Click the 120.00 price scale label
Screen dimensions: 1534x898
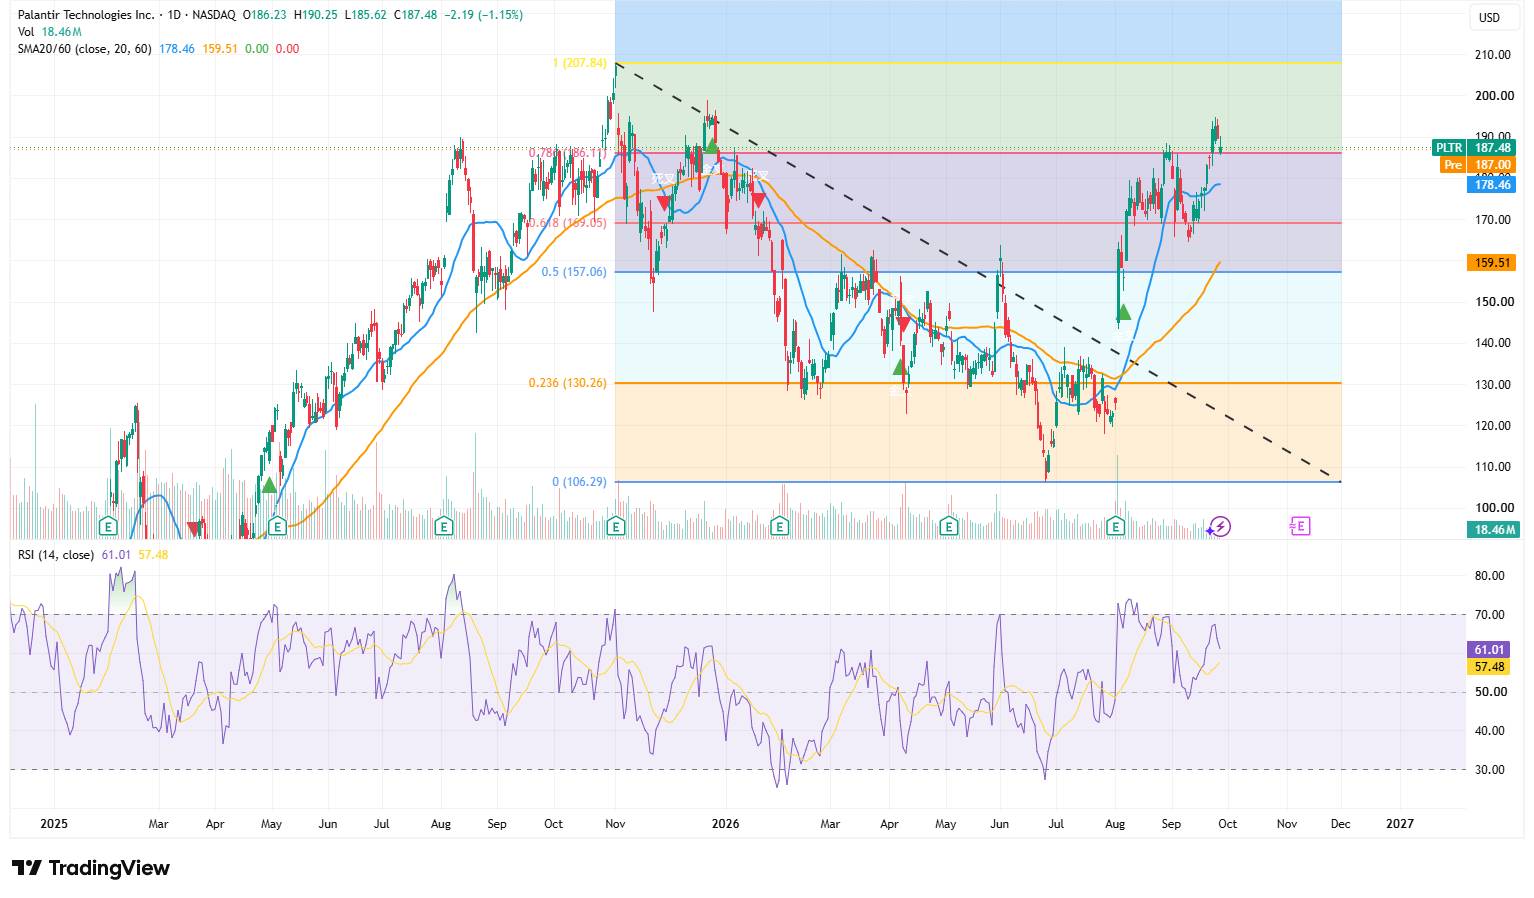1493,425
